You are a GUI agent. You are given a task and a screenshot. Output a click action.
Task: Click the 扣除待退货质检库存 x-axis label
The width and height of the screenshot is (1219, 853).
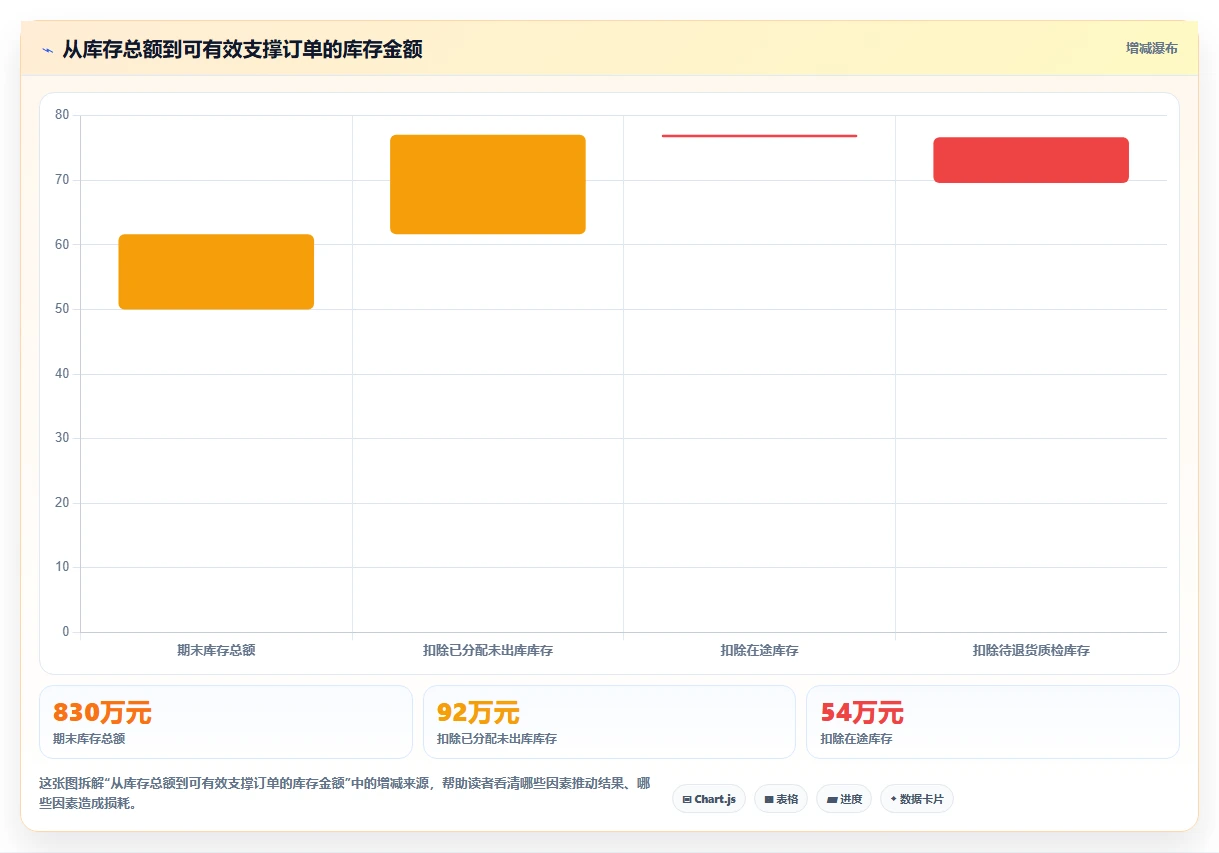point(1031,650)
